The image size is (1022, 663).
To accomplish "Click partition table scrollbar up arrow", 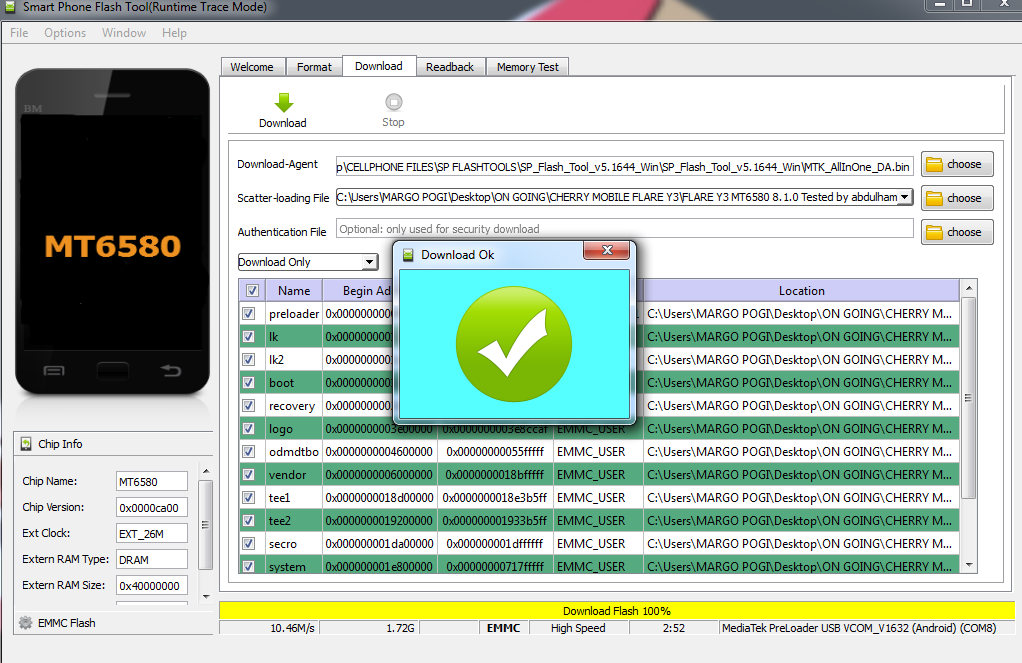I will [x=969, y=287].
